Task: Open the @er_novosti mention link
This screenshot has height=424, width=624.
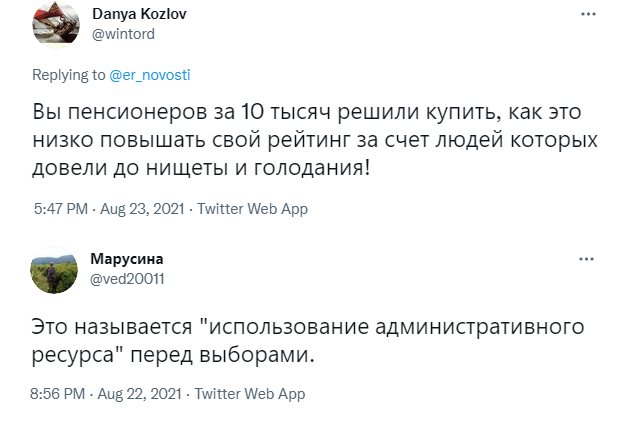Action: [150, 75]
